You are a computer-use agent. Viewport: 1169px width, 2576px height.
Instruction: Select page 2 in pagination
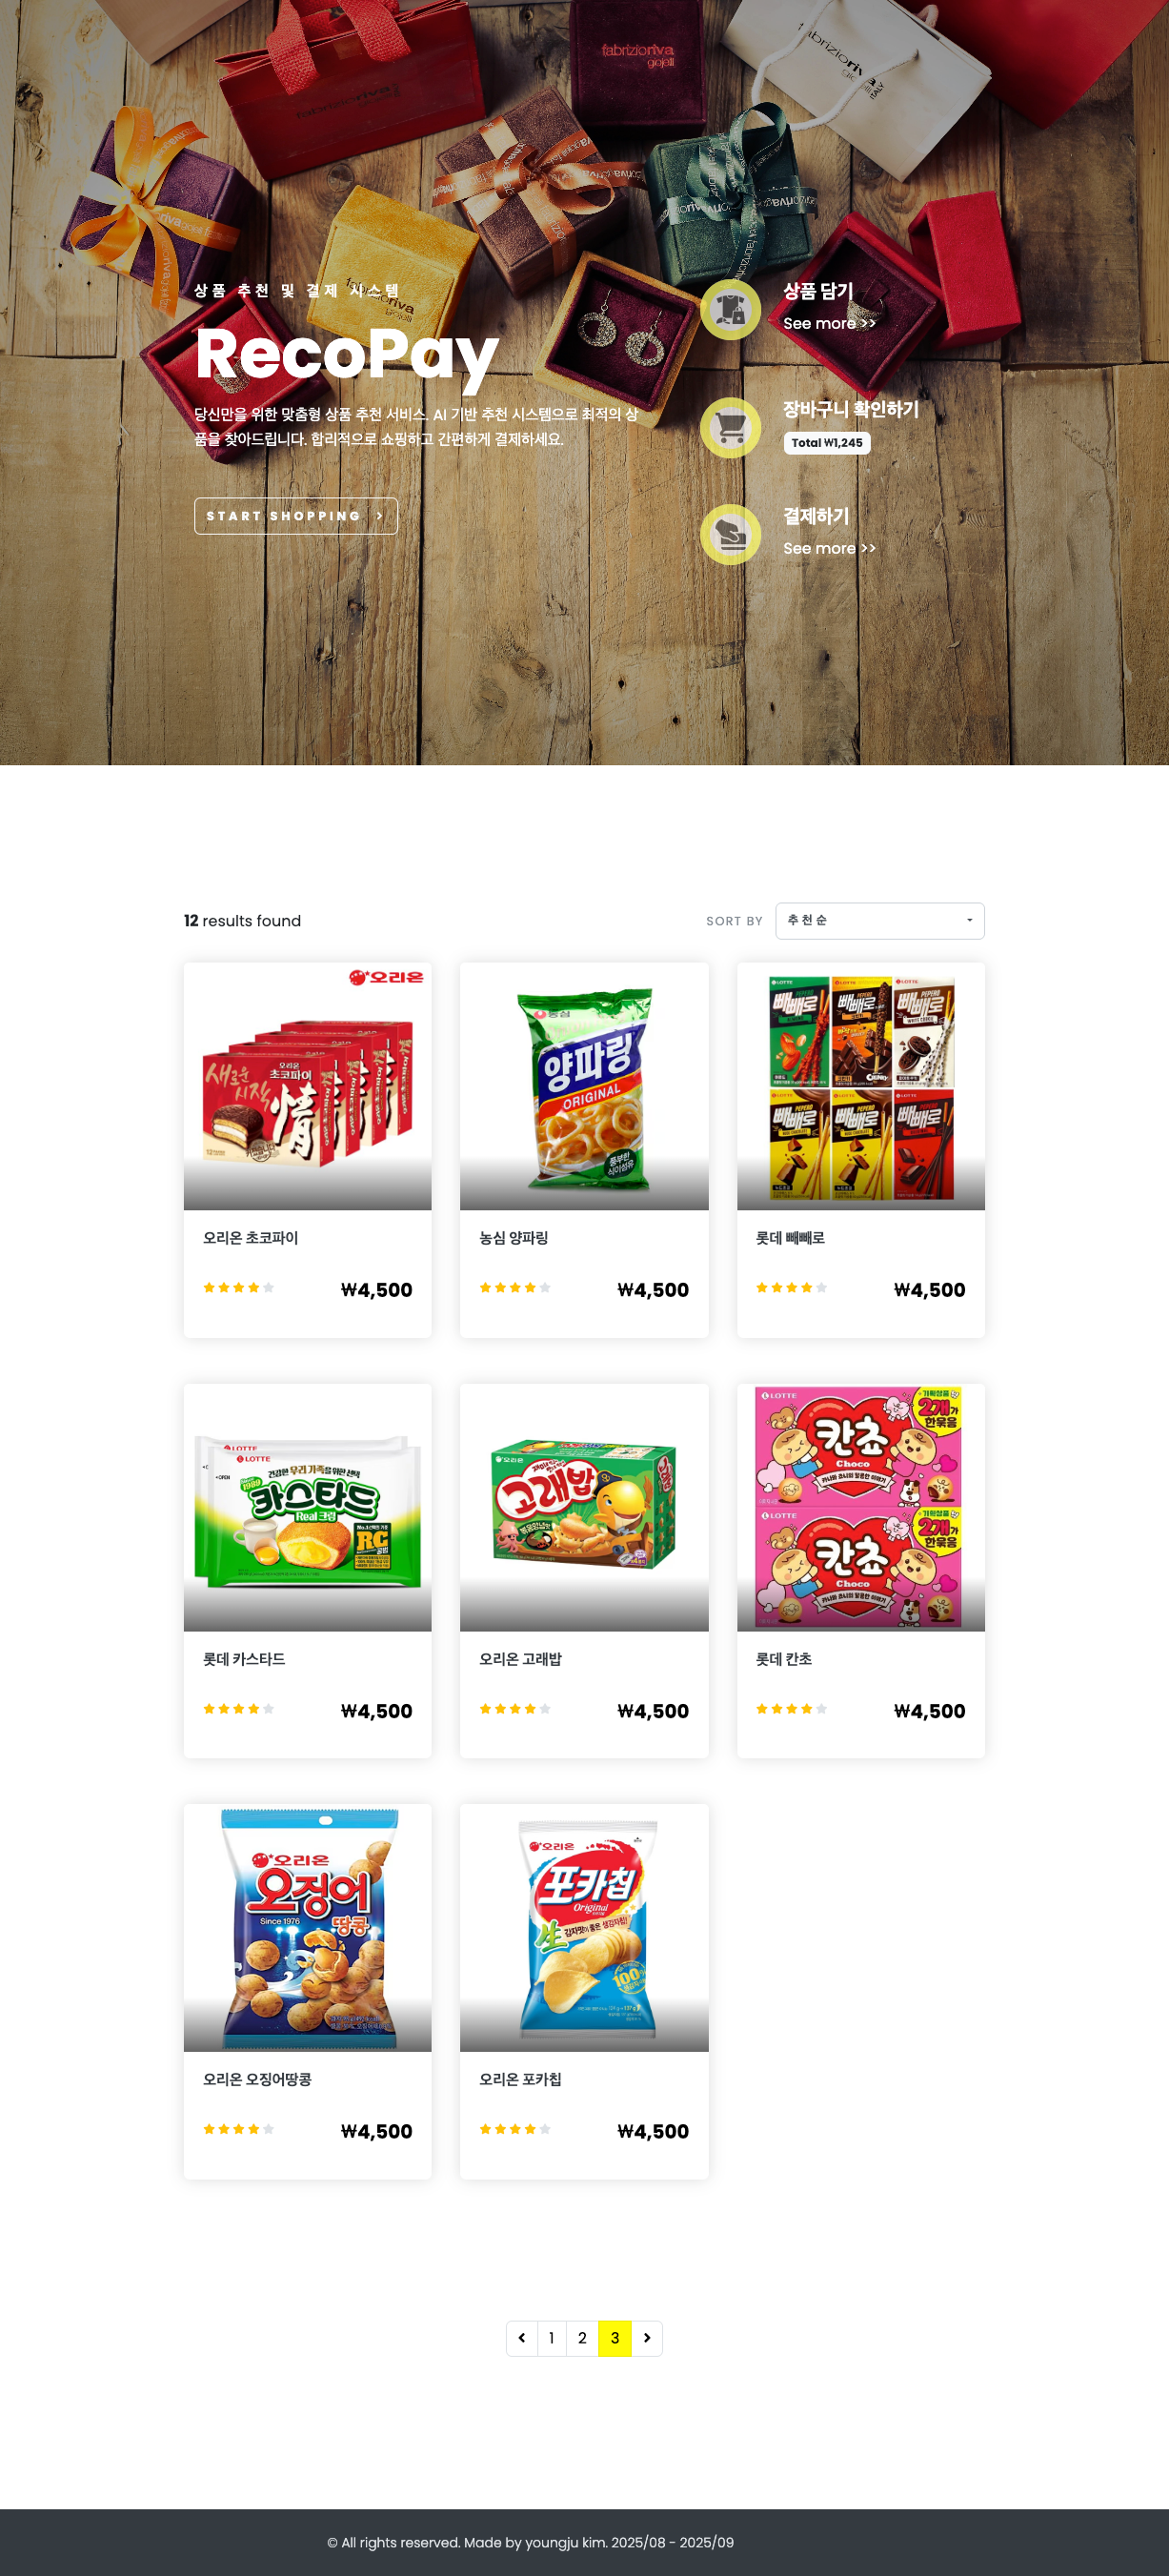point(582,2338)
